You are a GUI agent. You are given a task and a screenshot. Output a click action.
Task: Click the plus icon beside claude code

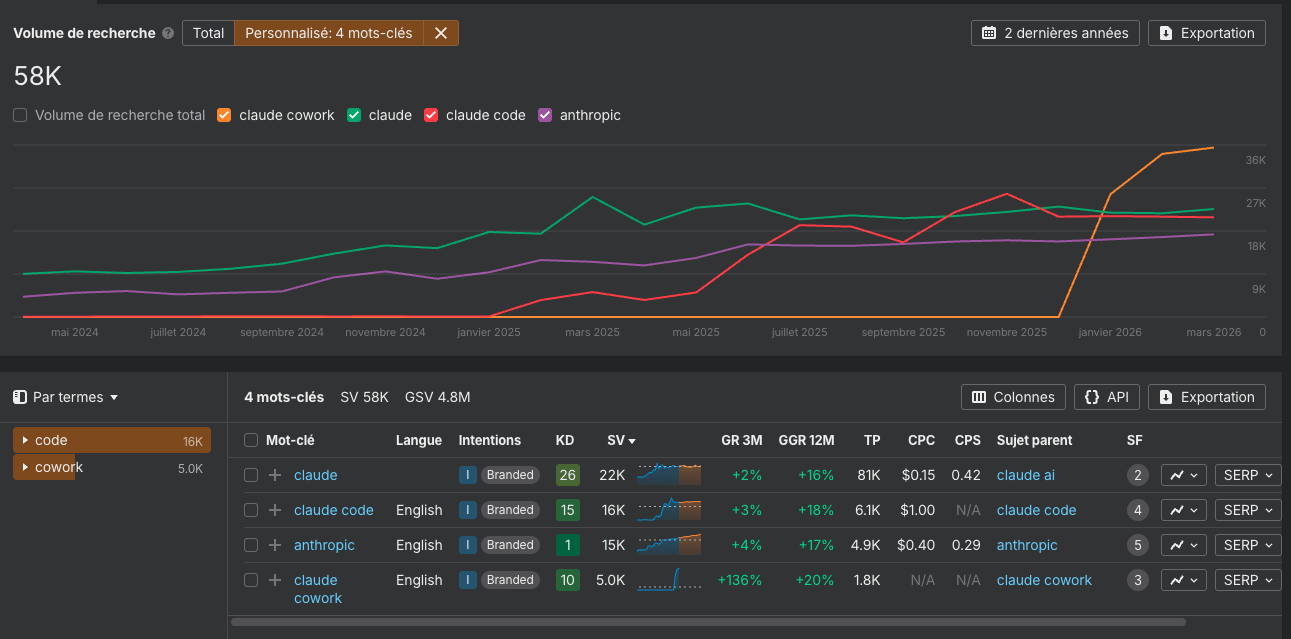click(x=273, y=510)
